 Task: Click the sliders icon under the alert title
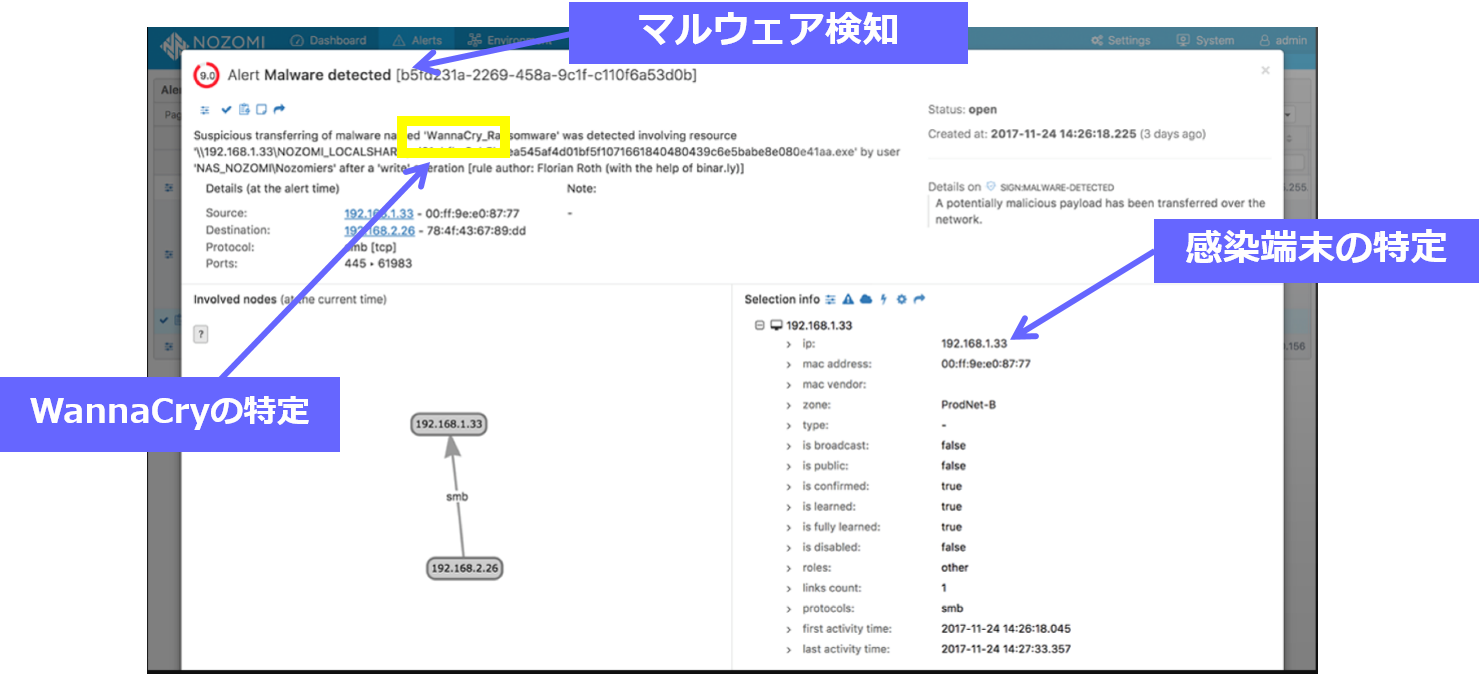click(204, 109)
